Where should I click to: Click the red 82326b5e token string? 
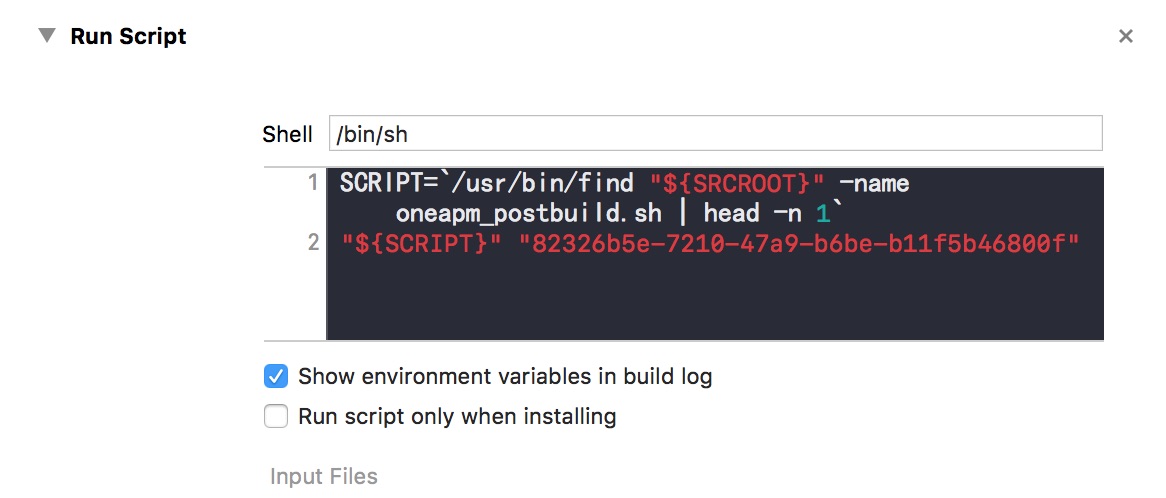click(x=804, y=242)
